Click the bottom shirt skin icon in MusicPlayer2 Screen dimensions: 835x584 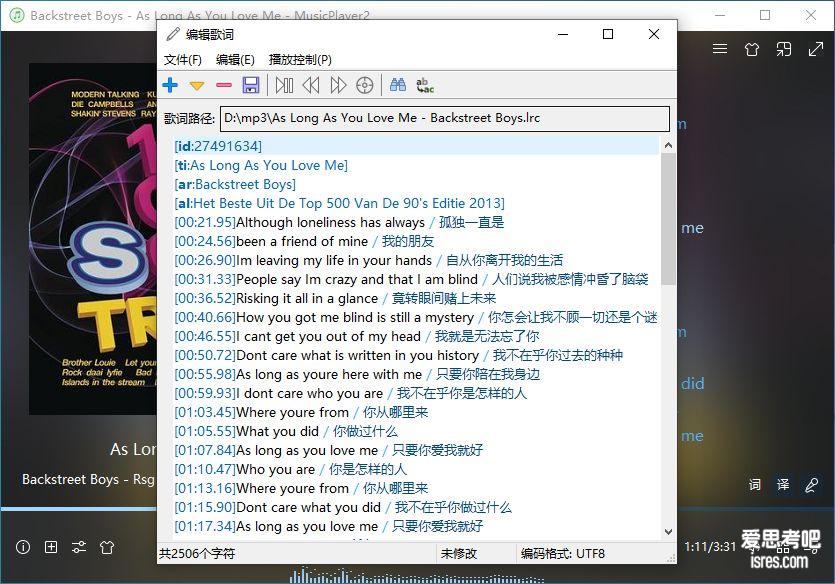107,547
